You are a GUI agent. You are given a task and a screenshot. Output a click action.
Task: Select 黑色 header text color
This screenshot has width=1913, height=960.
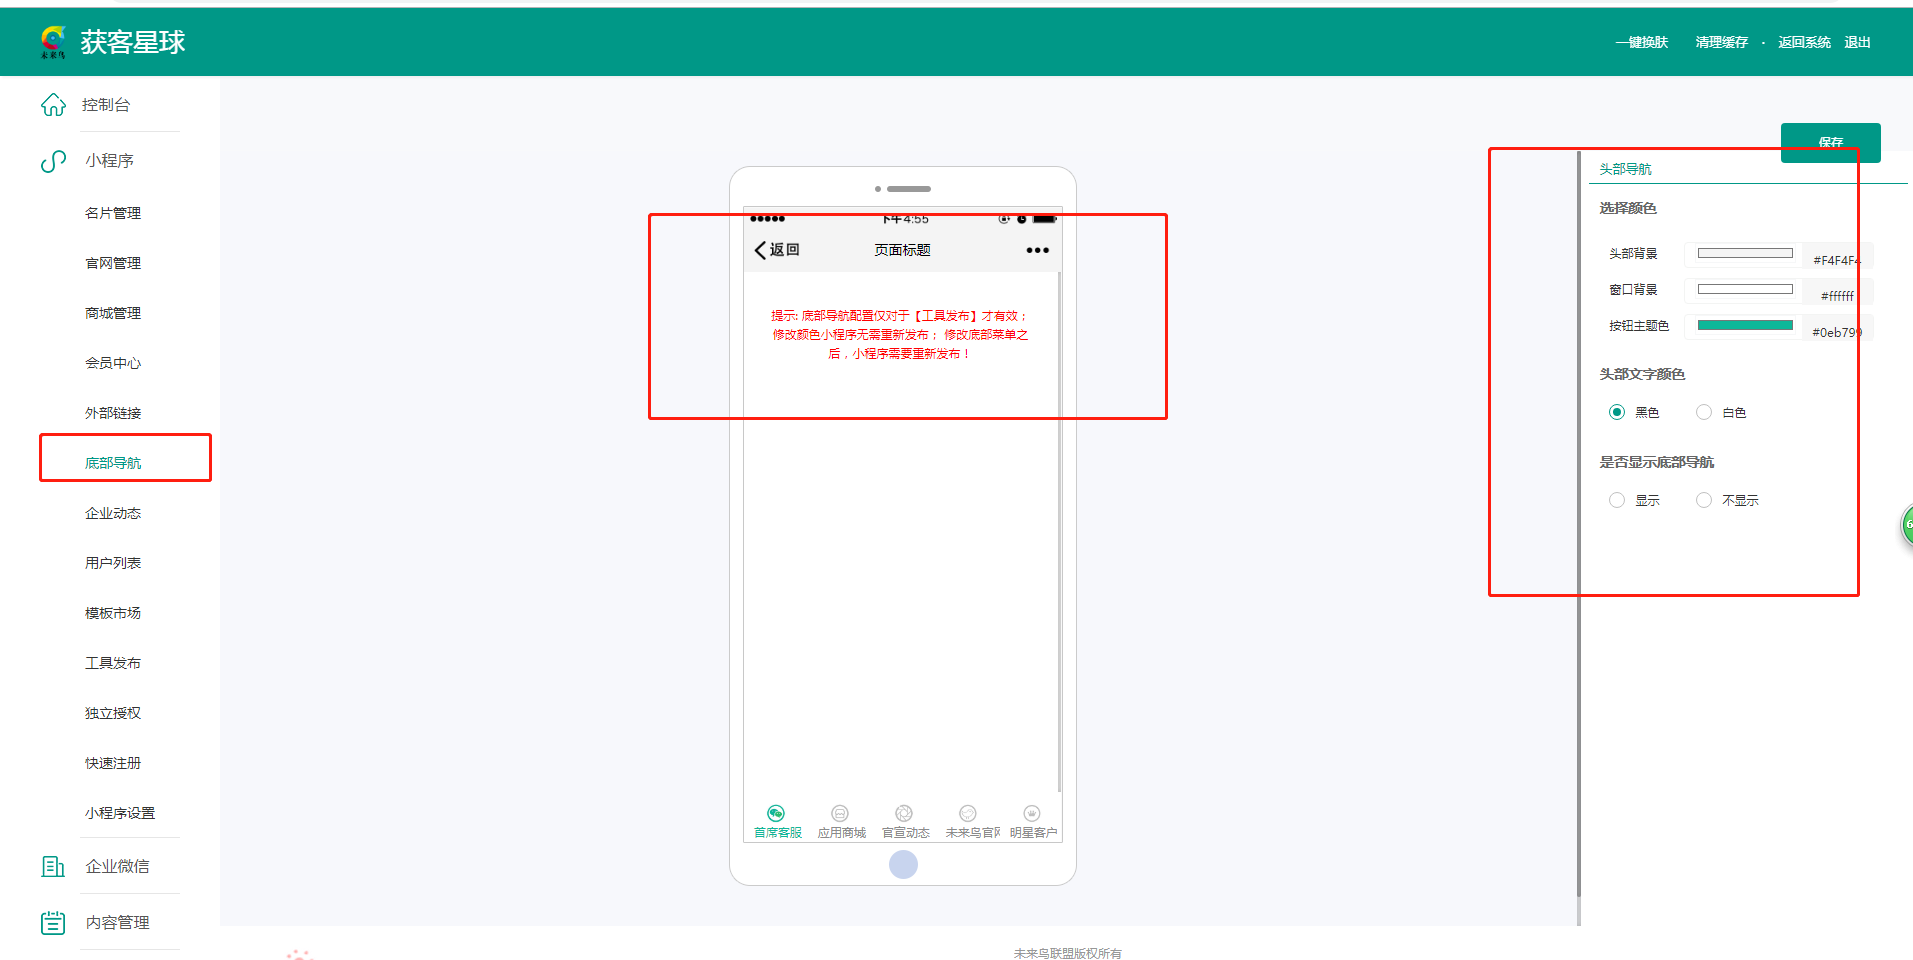click(1617, 412)
